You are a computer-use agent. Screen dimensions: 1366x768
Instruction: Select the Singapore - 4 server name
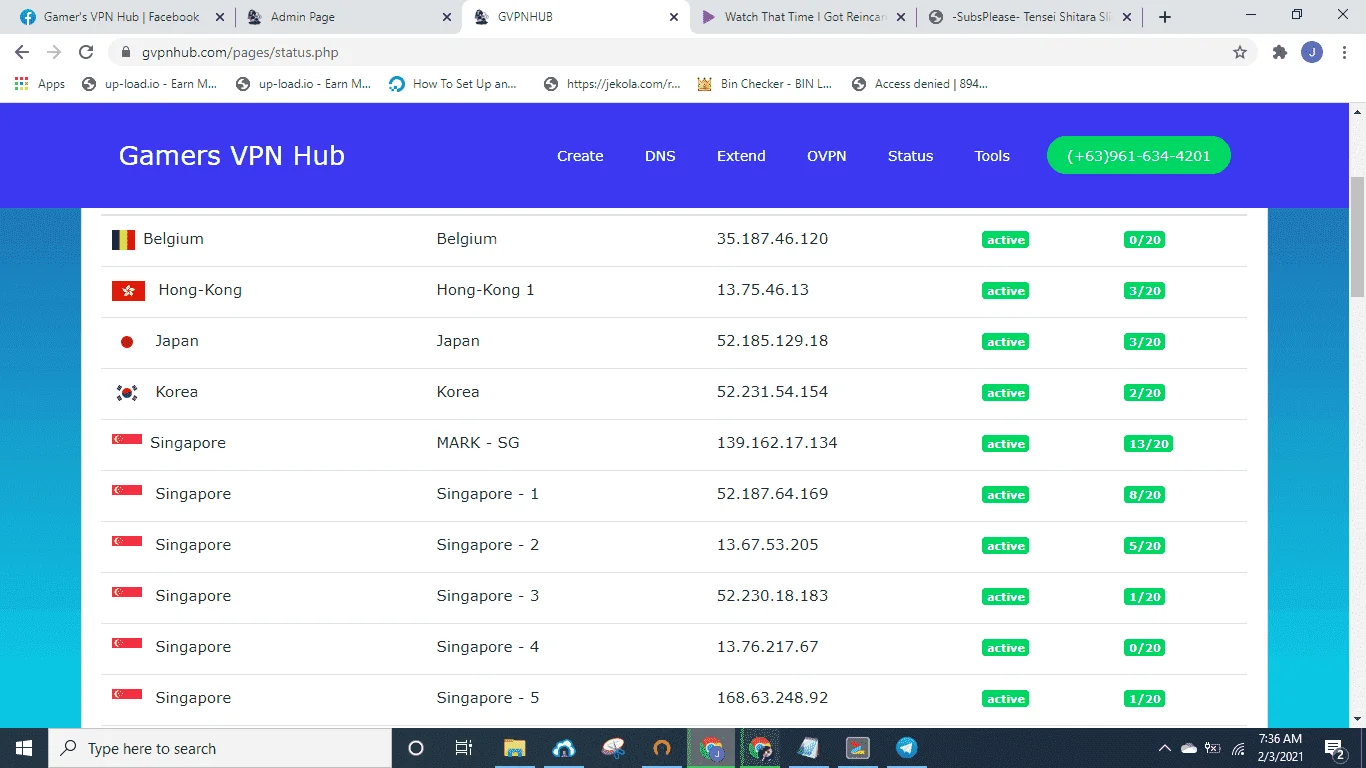point(488,647)
